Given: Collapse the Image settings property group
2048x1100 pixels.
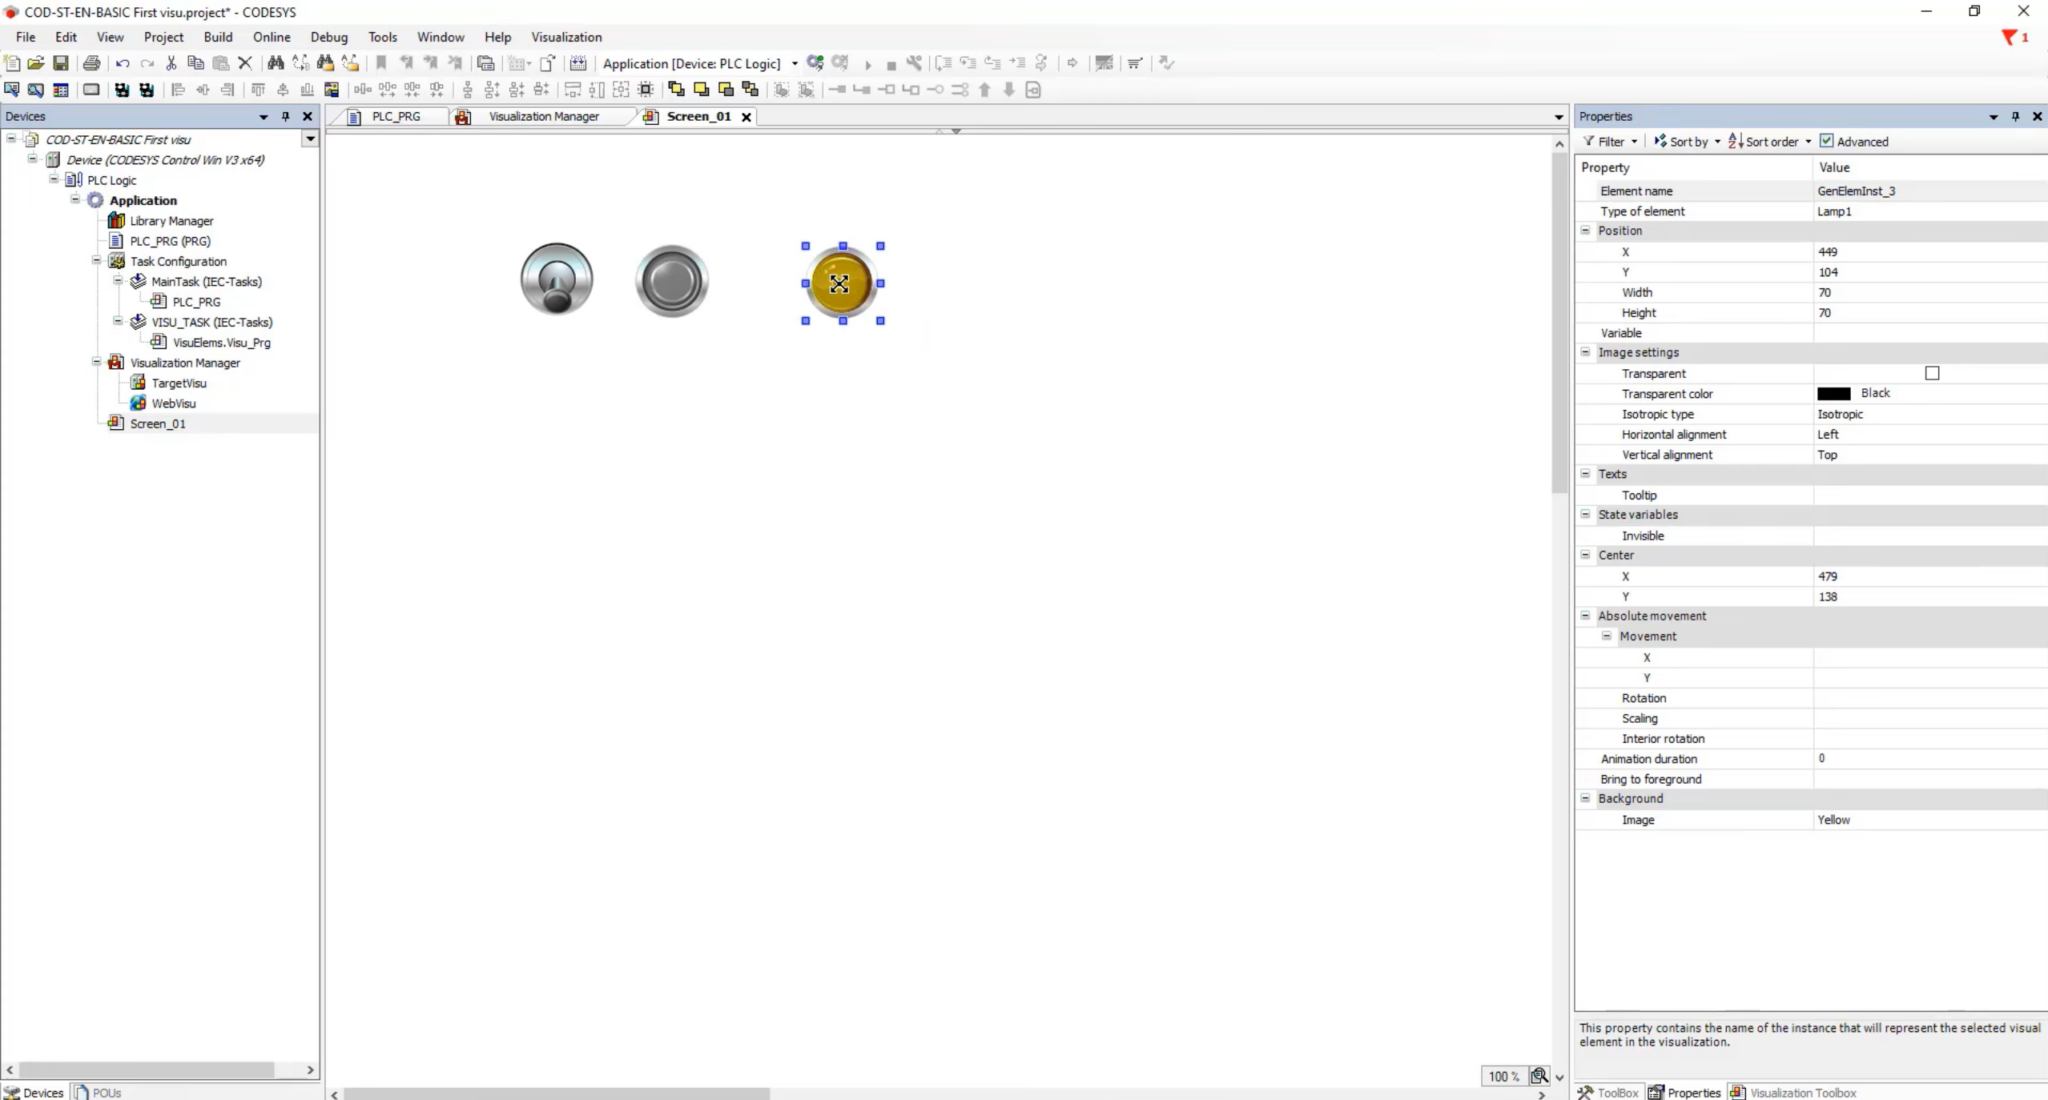Looking at the screenshot, I should coord(1585,352).
